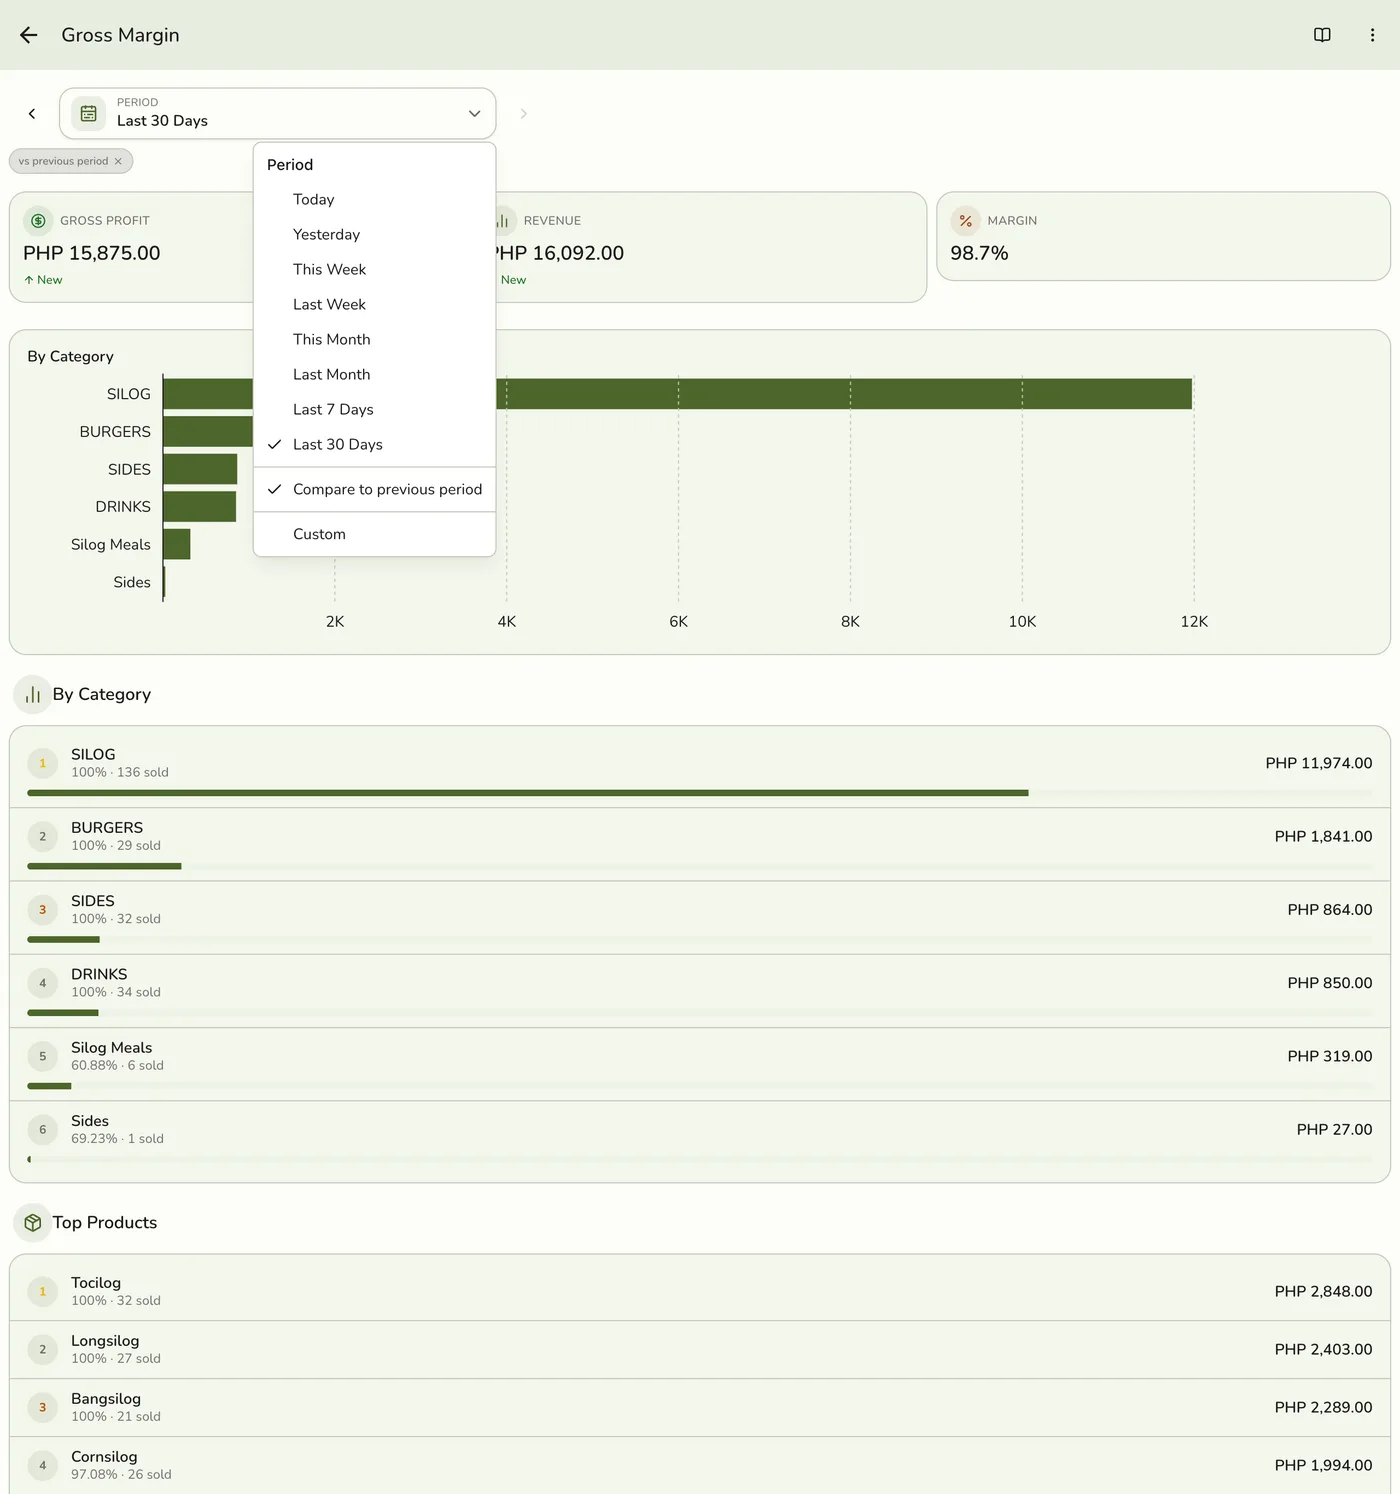Image resolution: width=1400 pixels, height=1494 pixels.
Task: Go to next period with right chevron
Action: pyautogui.click(x=523, y=114)
